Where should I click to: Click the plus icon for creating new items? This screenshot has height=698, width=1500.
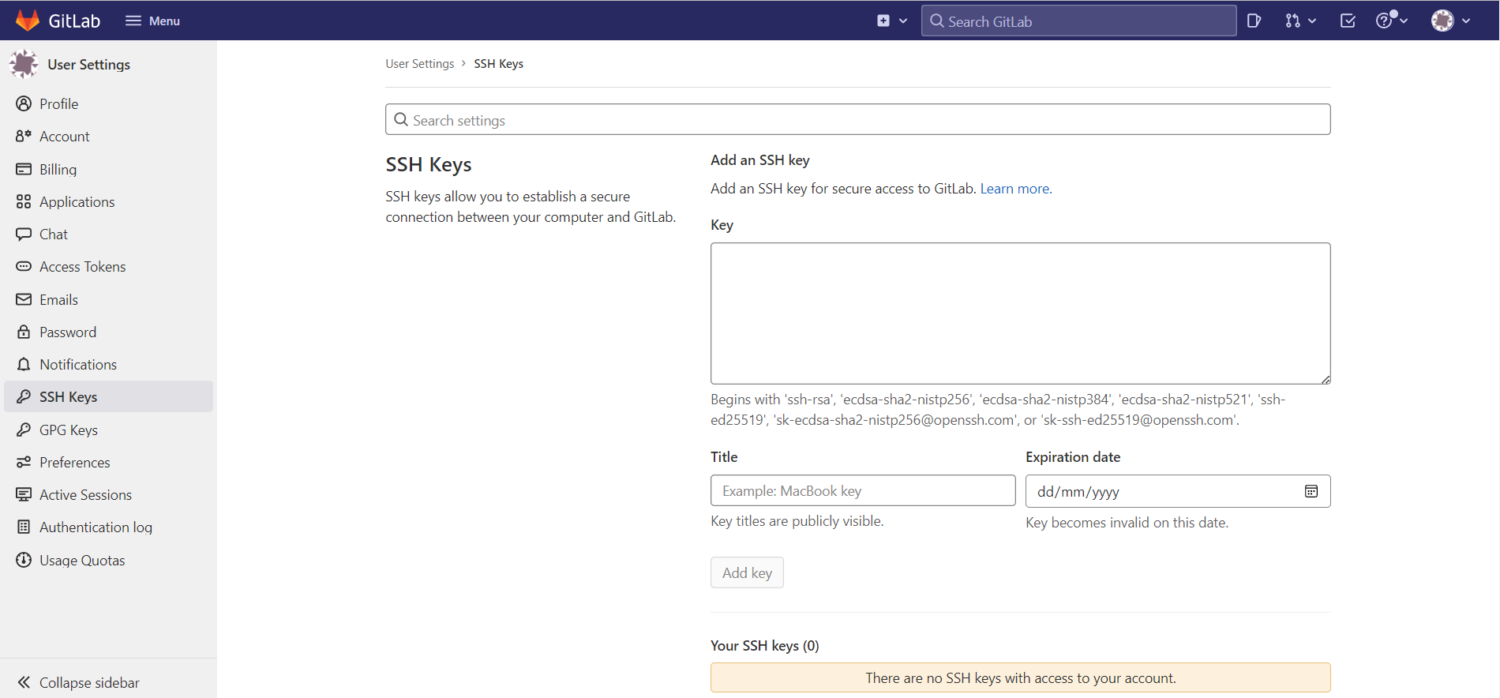[881, 19]
